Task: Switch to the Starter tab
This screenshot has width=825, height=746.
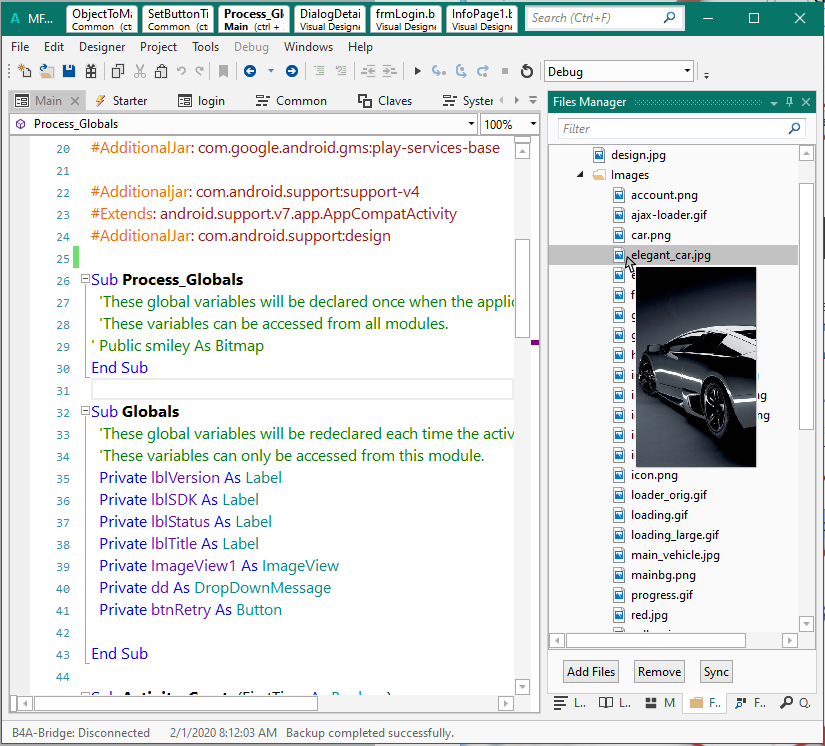Action: coord(128,100)
